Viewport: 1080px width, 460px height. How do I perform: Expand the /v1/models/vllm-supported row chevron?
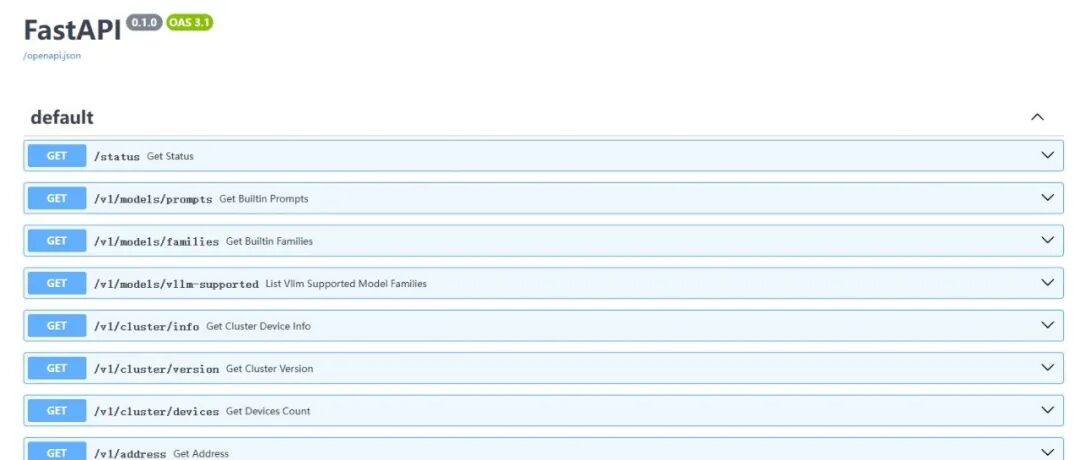(1048, 283)
